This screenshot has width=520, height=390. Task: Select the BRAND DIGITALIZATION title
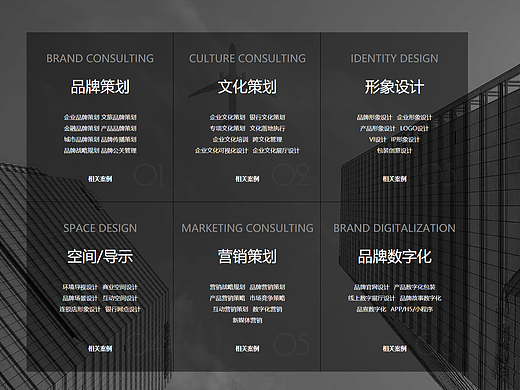[x=394, y=228]
